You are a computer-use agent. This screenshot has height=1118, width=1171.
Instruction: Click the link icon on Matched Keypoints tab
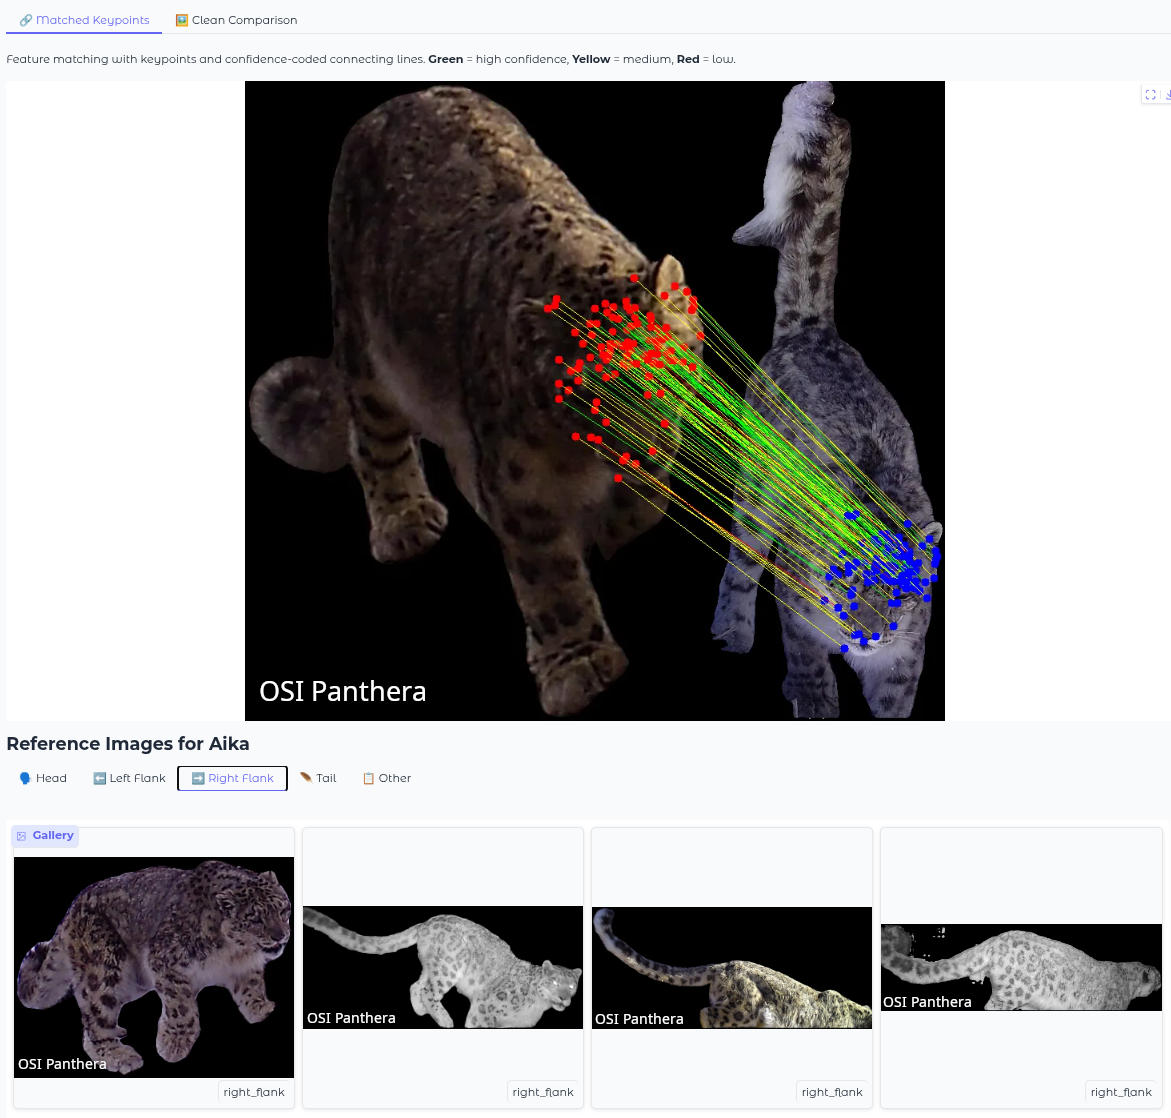click(x=26, y=19)
